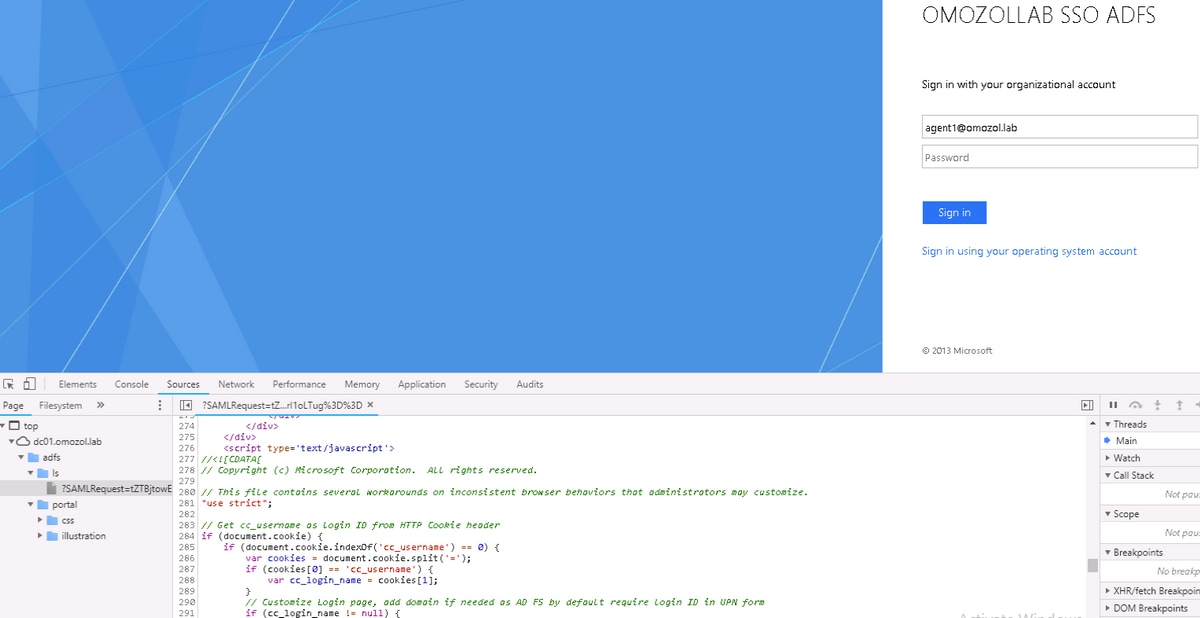Collapse the dc01.omozol.lab domain node

click(x=12, y=441)
